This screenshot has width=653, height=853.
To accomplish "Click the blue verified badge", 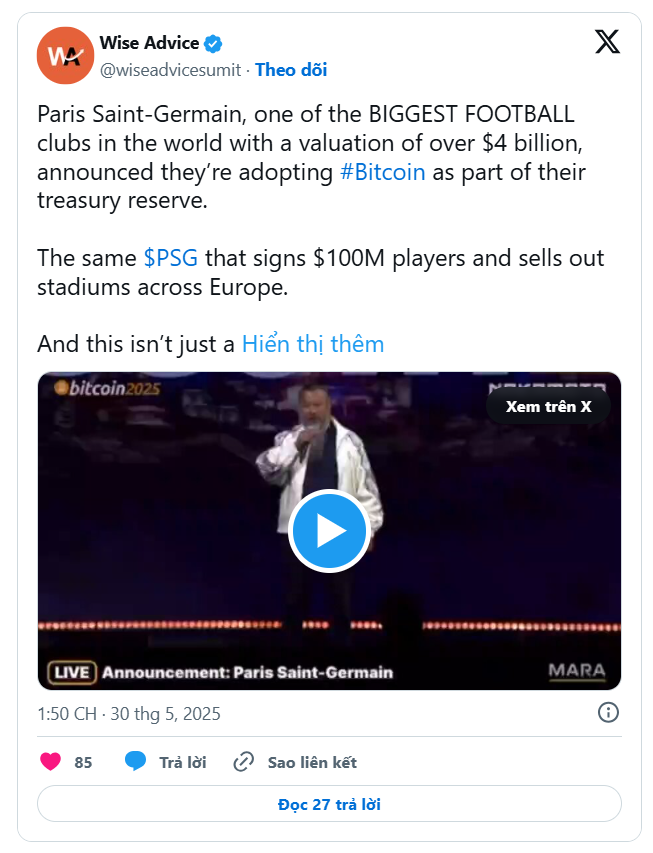I will [213, 43].
